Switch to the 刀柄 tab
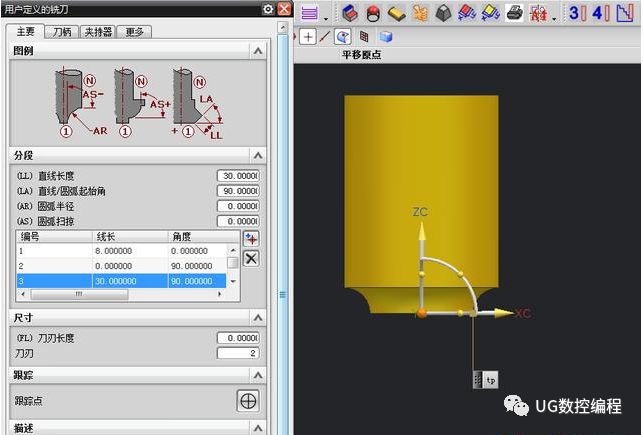This screenshot has width=643, height=435. pyautogui.click(x=62, y=32)
